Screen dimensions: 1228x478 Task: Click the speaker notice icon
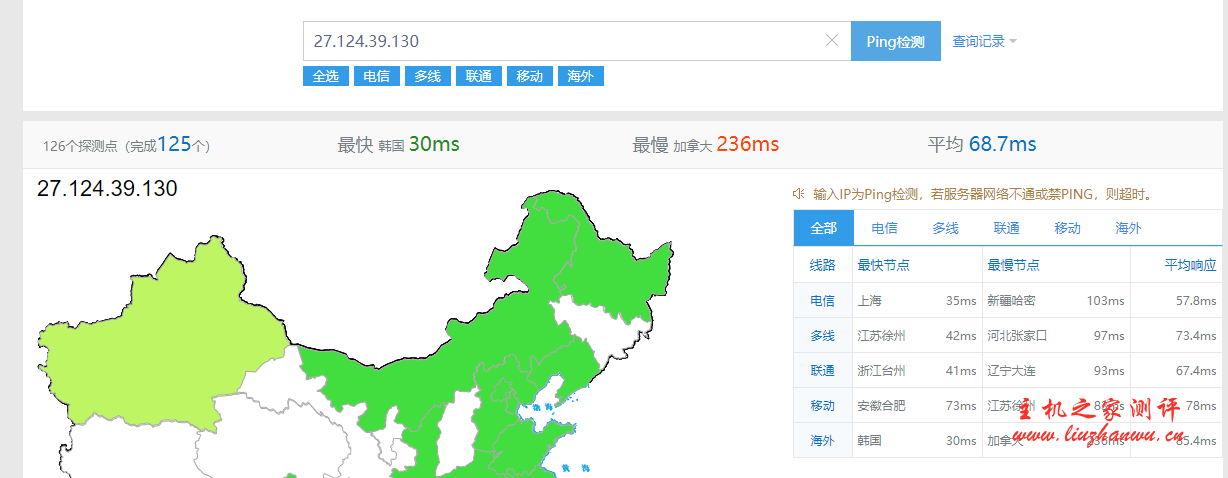pos(799,194)
